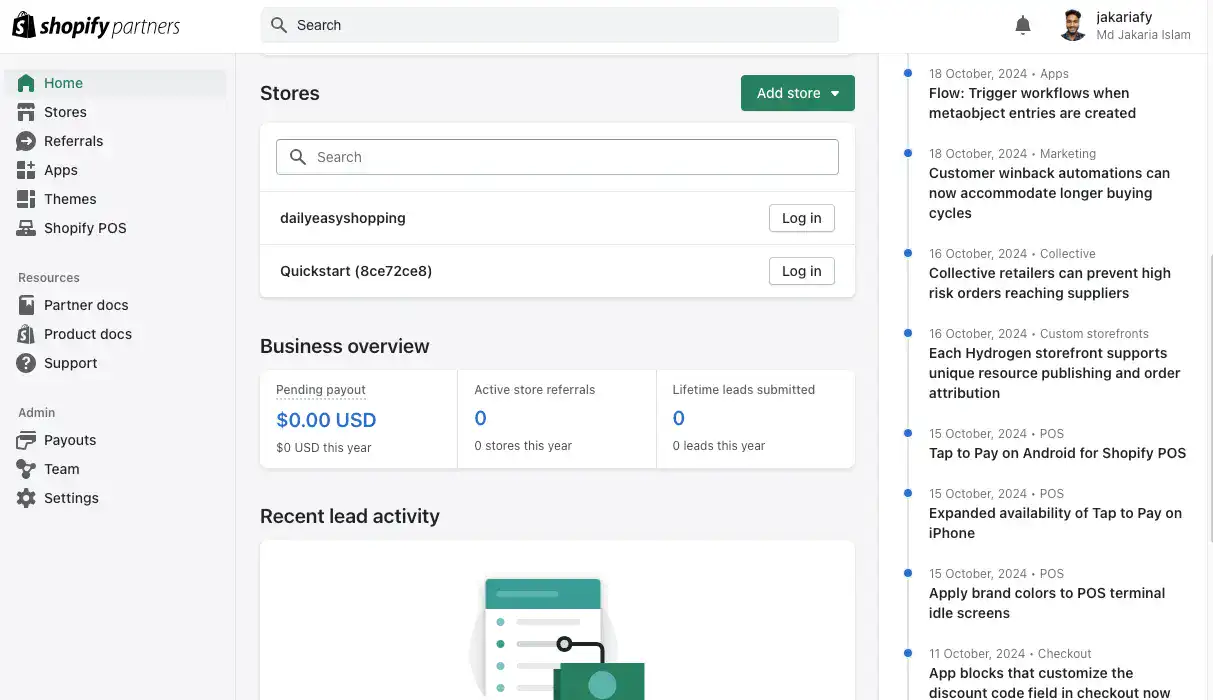Open Flow trigger workflows metaobject article
Image resolution: width=1213 pixels, height=700 pixels.
point(1032,103)
